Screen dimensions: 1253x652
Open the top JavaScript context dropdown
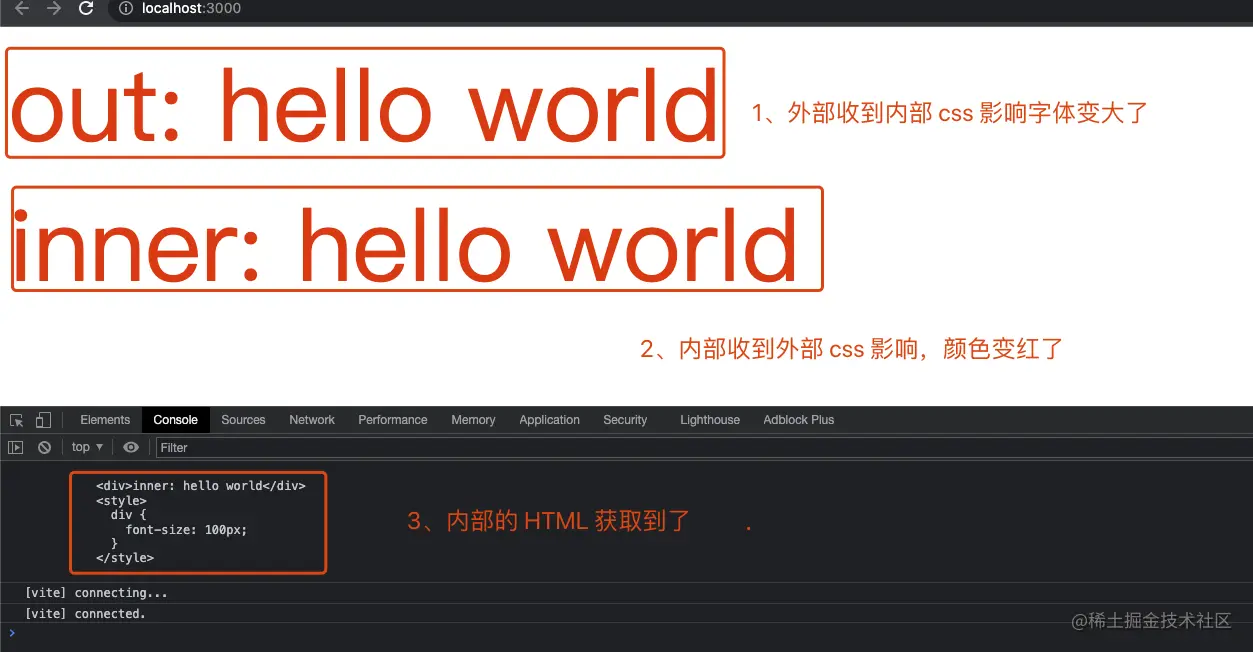coord(87,447)
